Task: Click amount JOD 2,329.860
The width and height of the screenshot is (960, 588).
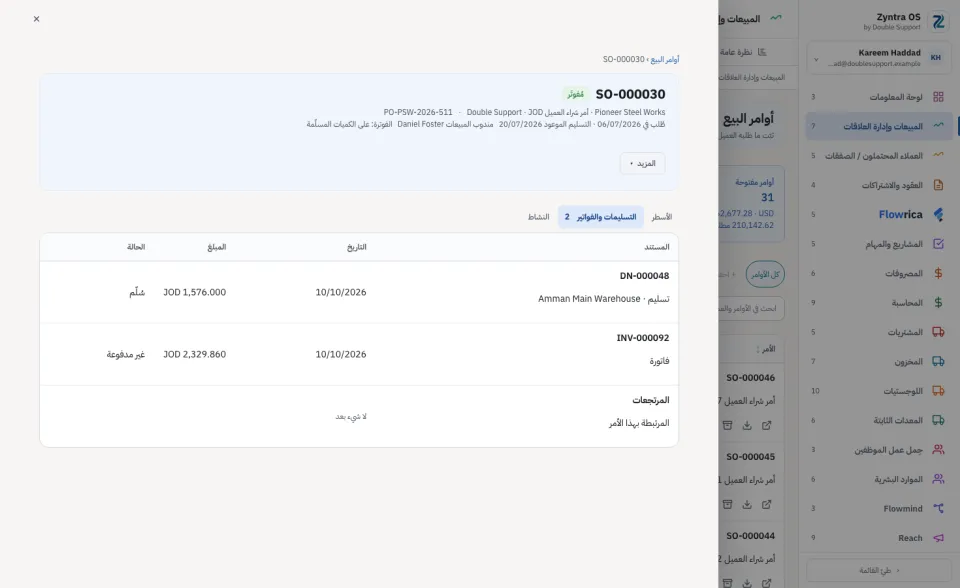Action: 195,354
